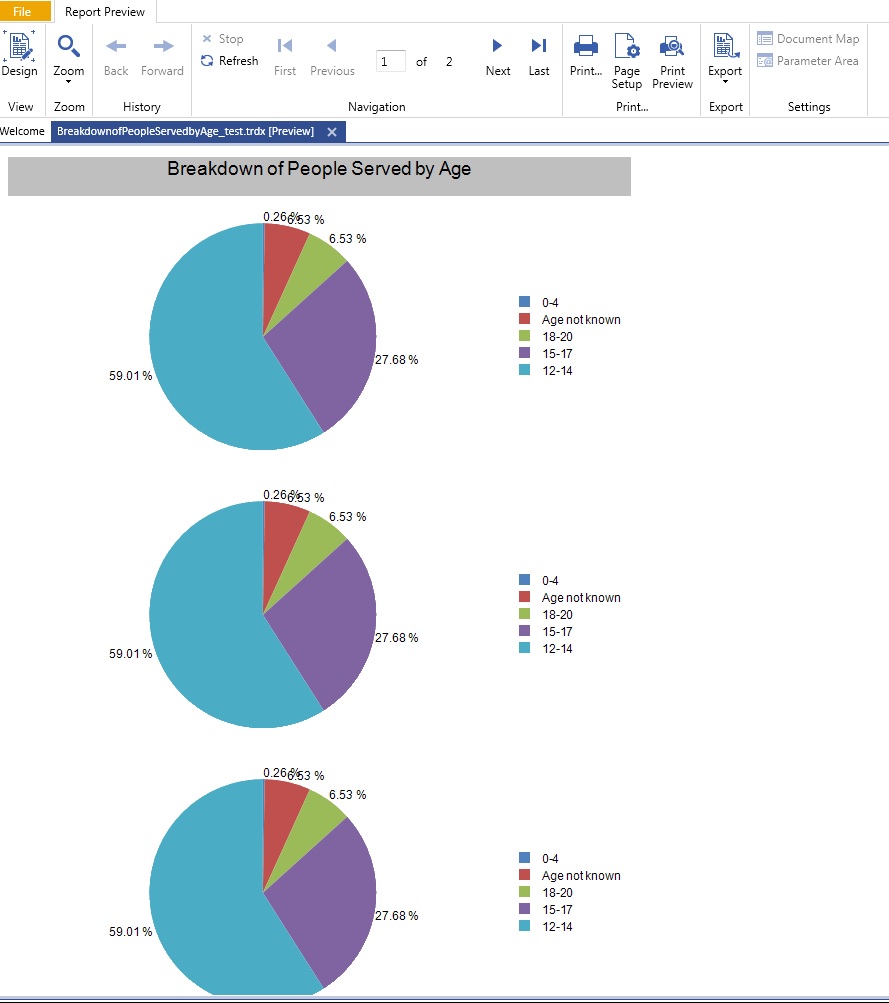
Task: Open the Zoom magnifier tool
Action: (x=68, y=47)
